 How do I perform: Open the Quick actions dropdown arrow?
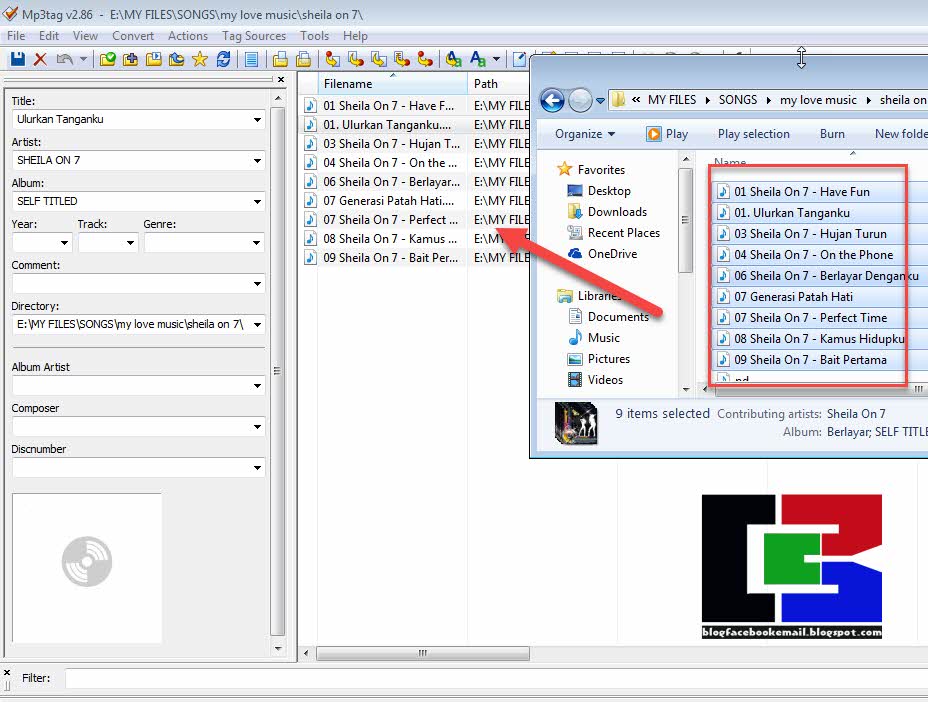pyautogui.click(x=496, y=59)
